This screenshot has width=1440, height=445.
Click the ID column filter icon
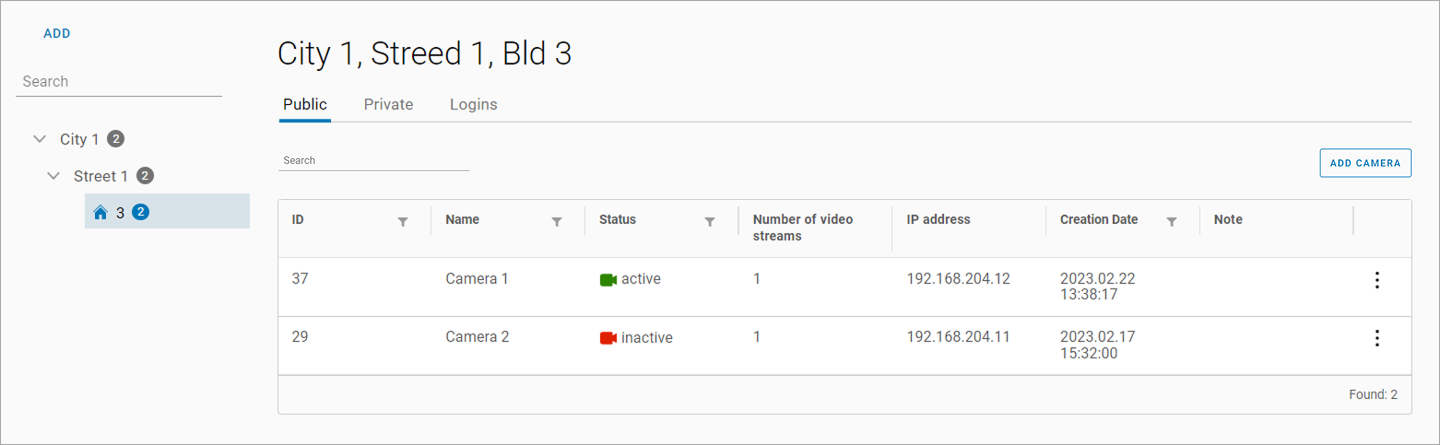(403, 222)
